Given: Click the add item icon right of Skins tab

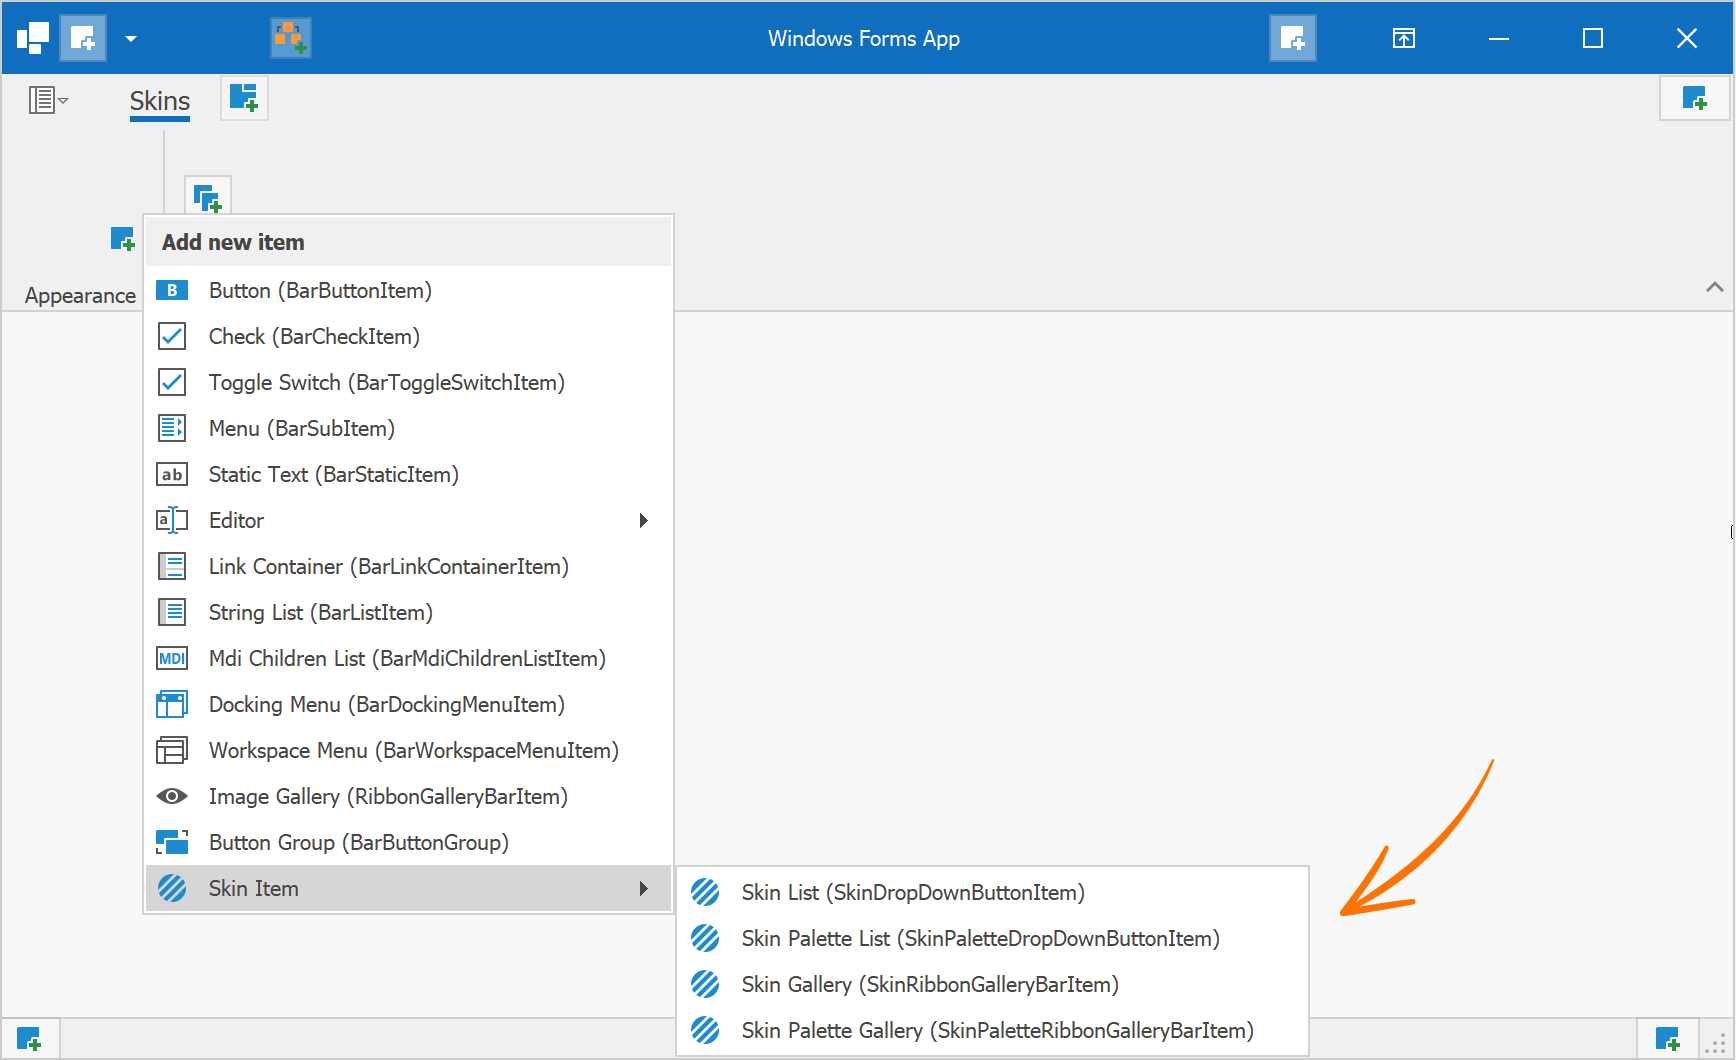Looking at the screenshot, I should [244, 98].
